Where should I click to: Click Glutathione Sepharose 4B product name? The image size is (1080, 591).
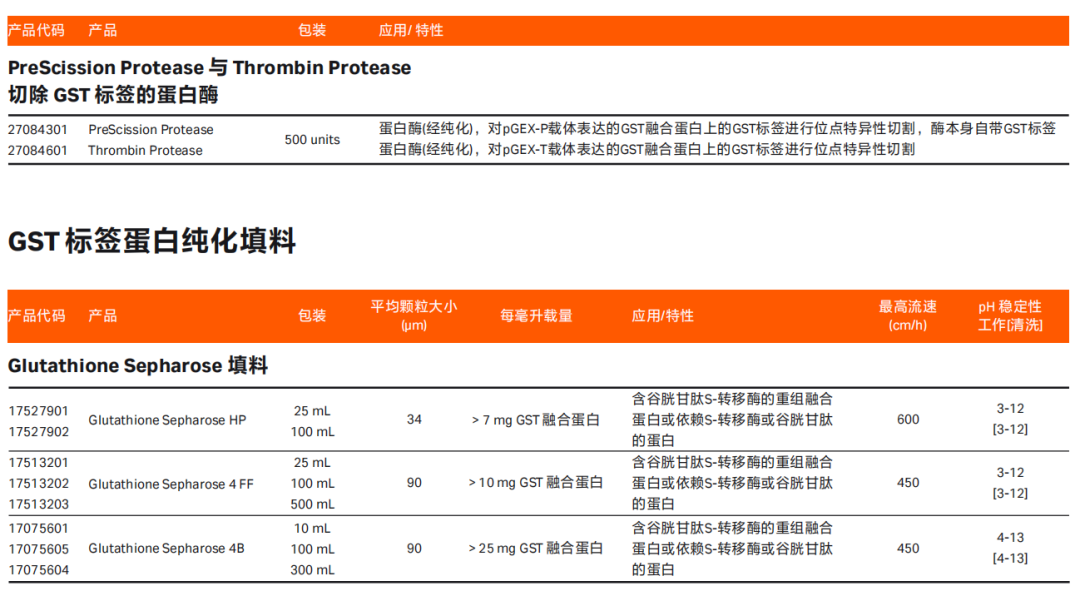[x=166, y=548]
